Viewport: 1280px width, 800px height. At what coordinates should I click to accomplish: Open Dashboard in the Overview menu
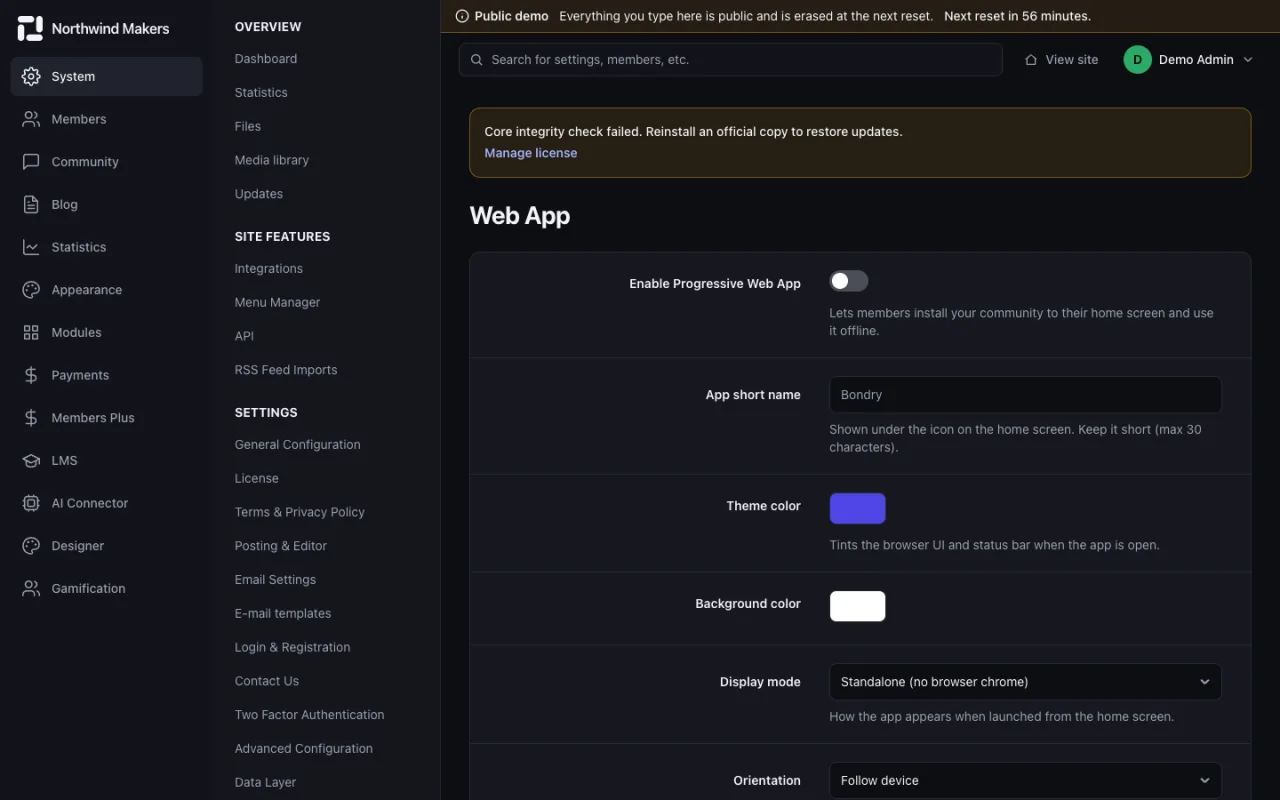tap(266, 59)
